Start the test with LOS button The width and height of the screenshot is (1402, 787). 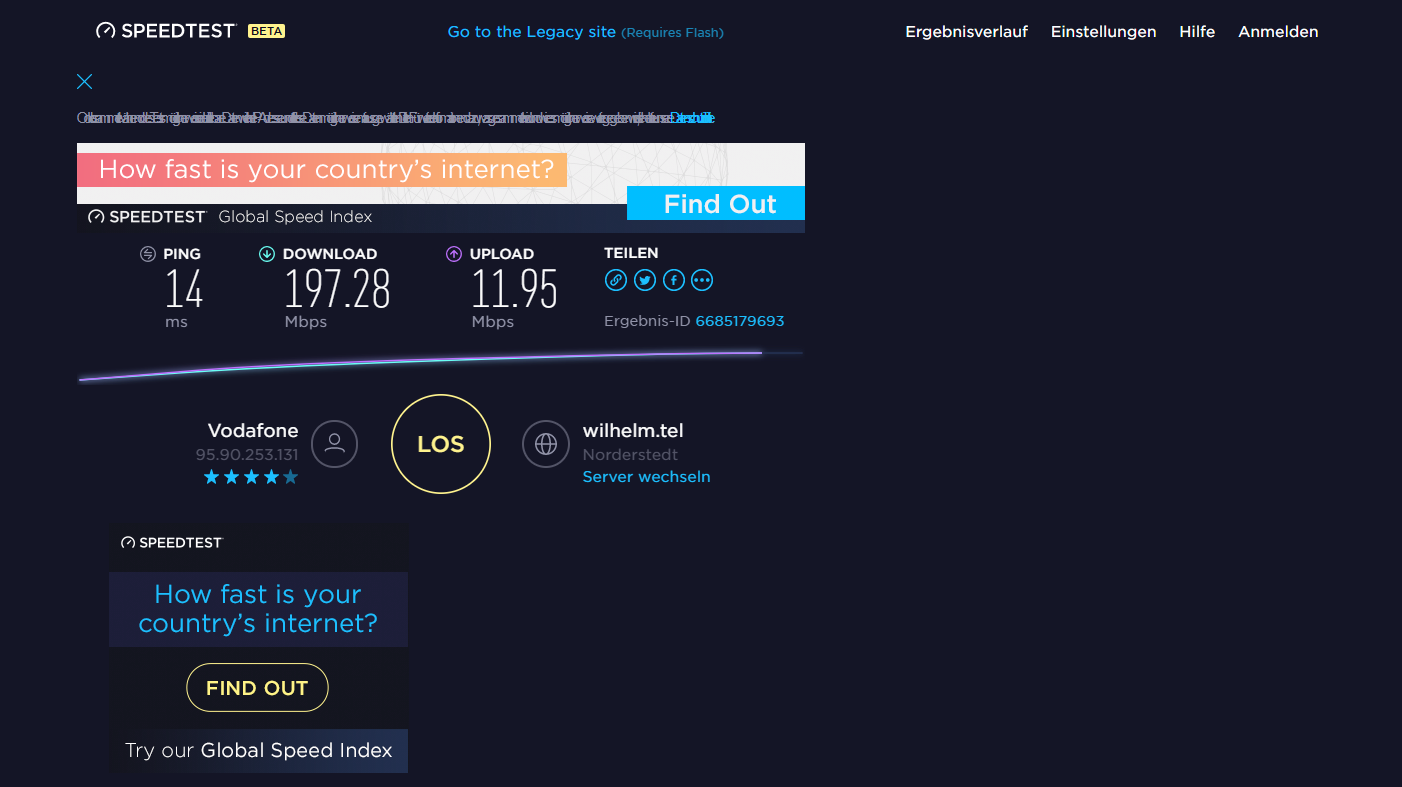point(441,444)
